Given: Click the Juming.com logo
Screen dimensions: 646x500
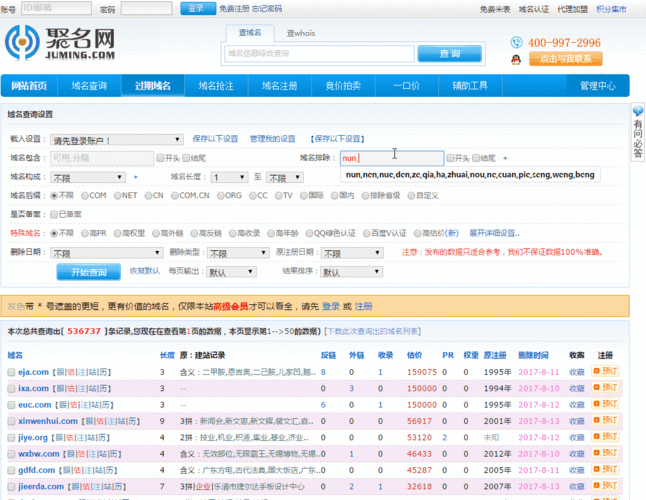Looking at the screenshot, I should coord(60,43).
